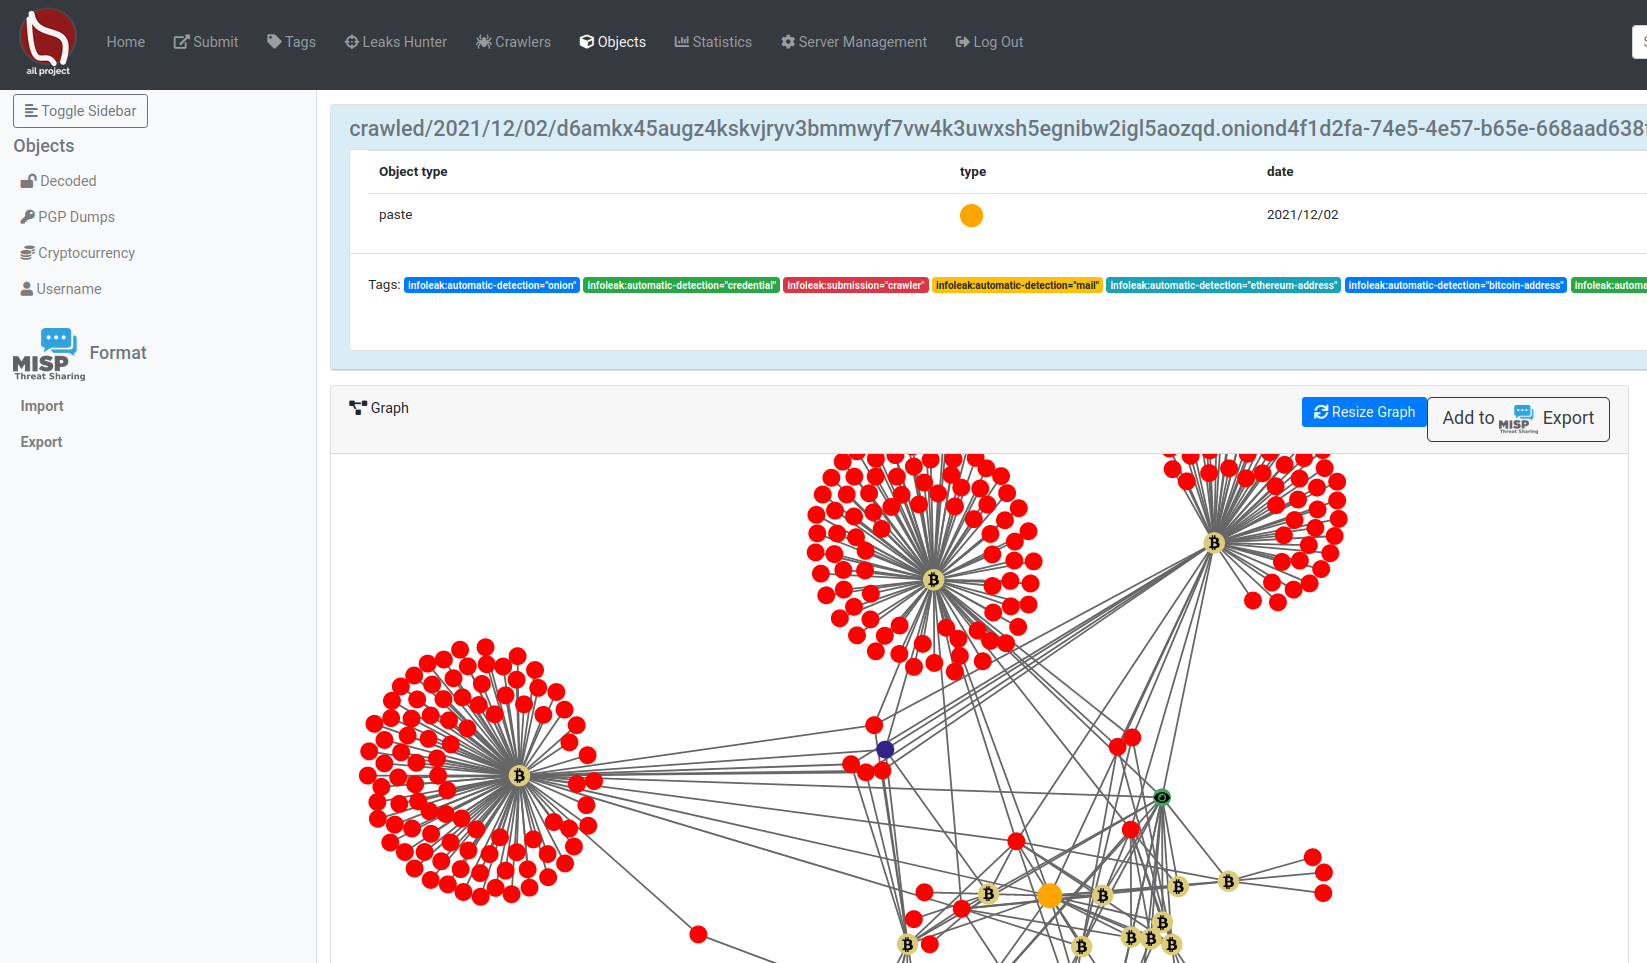
Task: Click the 'Object type' column header
Action: coord(413,172)
